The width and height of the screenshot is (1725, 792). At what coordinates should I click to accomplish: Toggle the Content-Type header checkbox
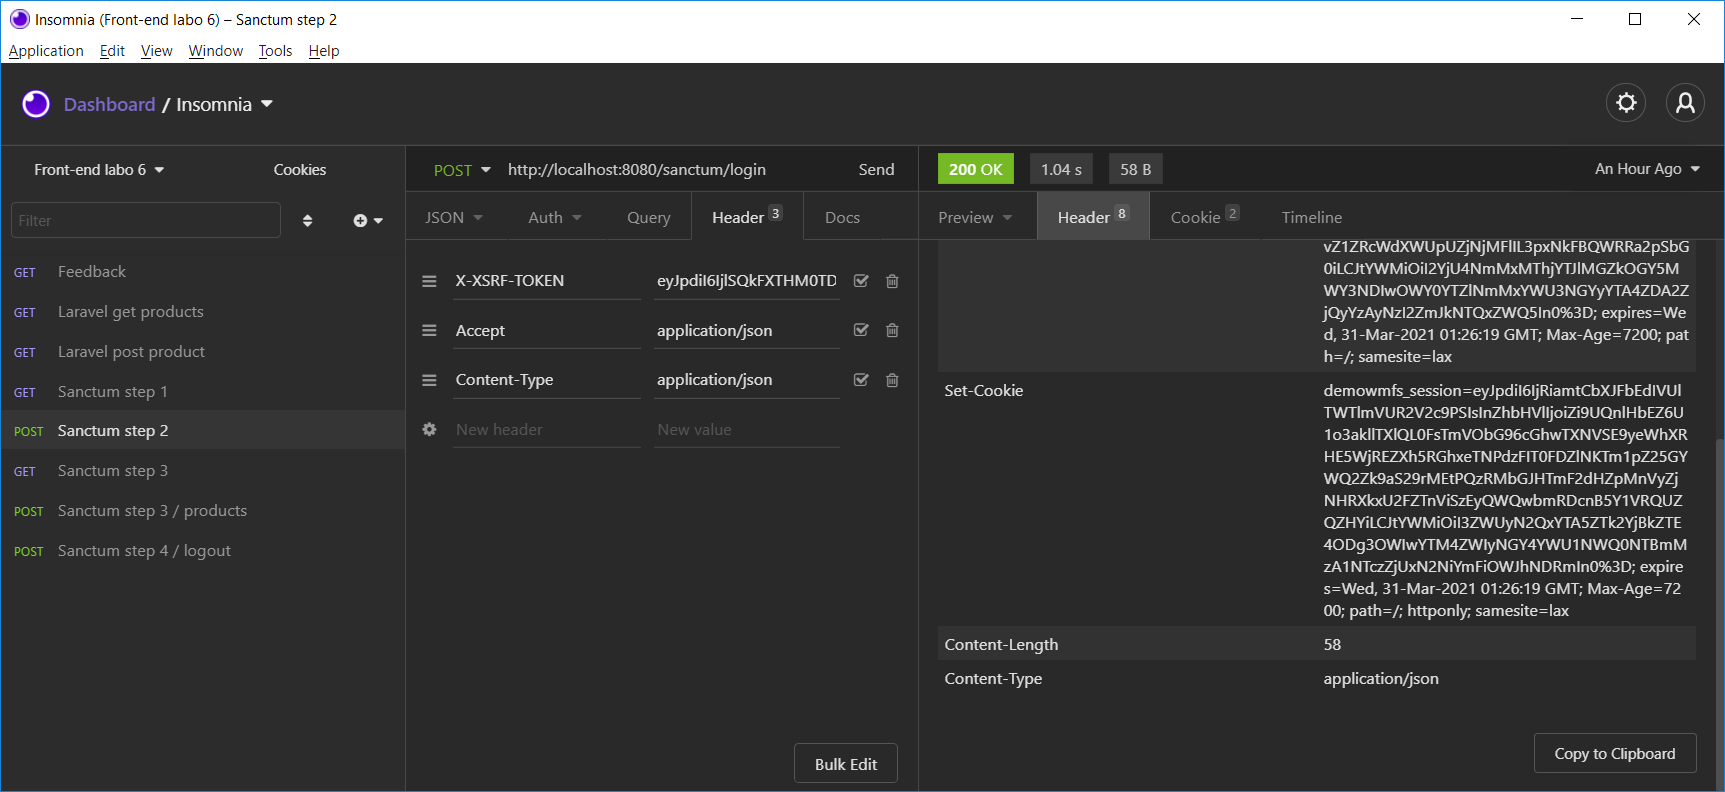pos(861,380)
